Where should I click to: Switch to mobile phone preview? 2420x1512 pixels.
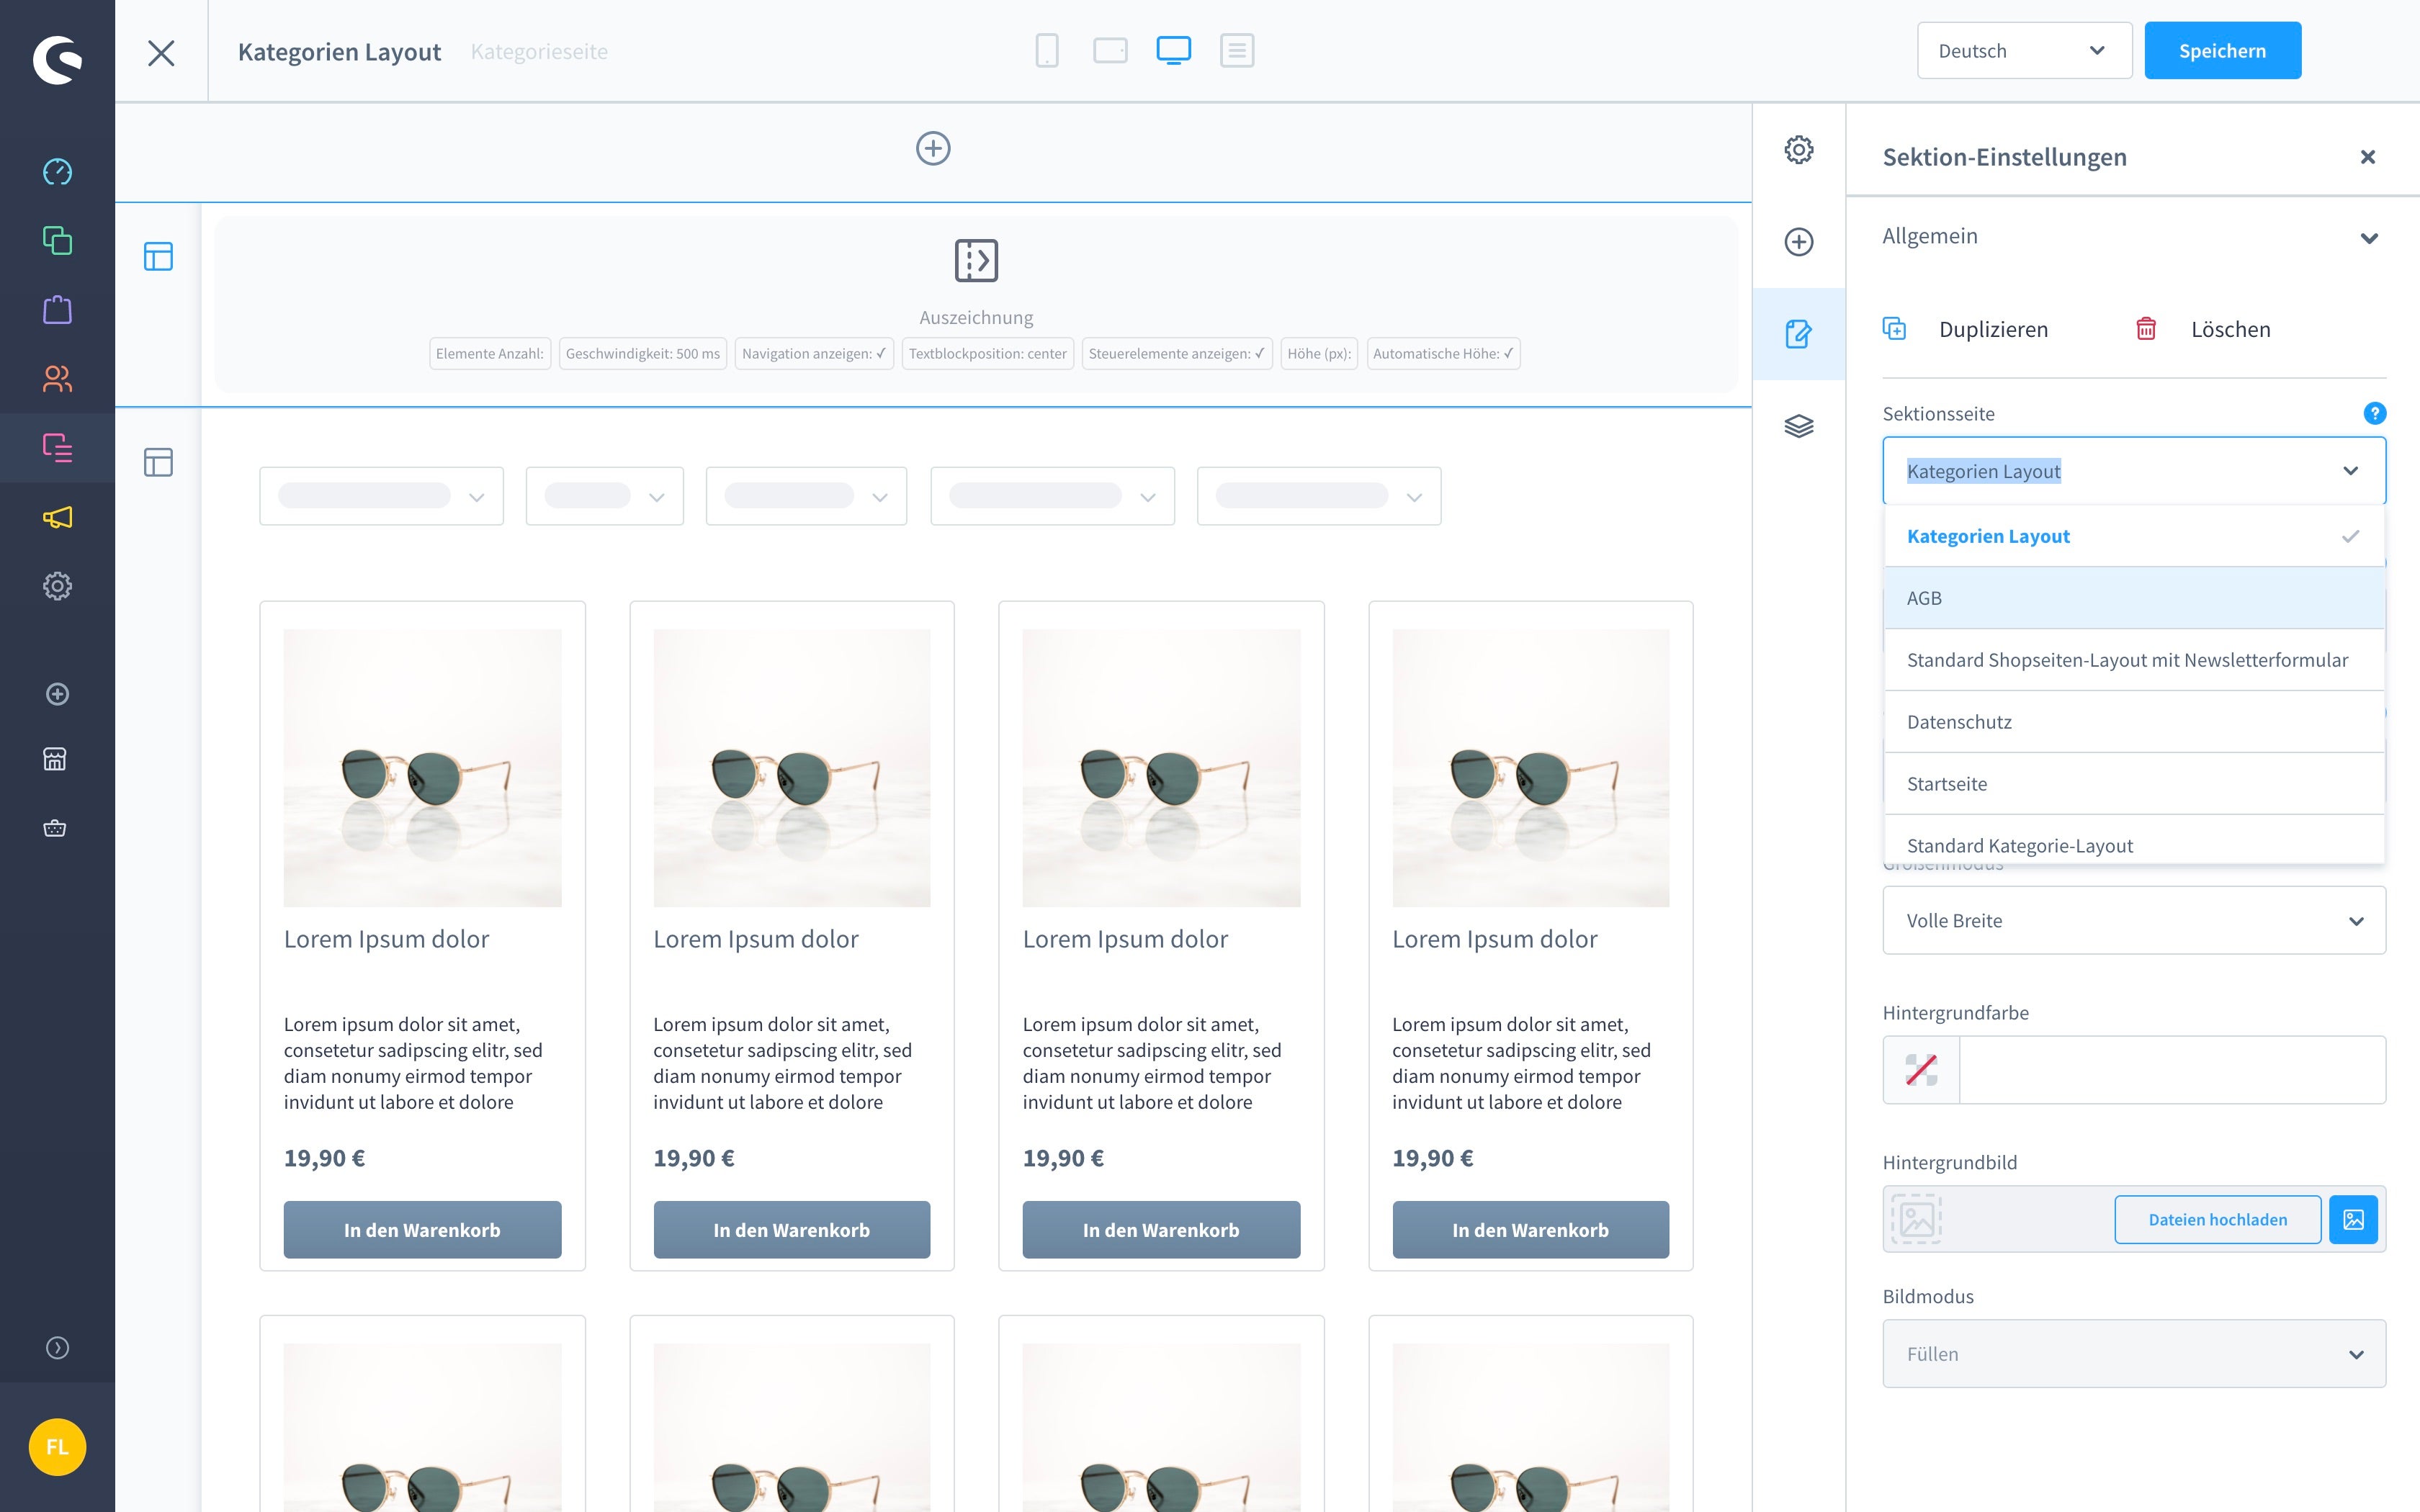click(x=1047, y=50)
